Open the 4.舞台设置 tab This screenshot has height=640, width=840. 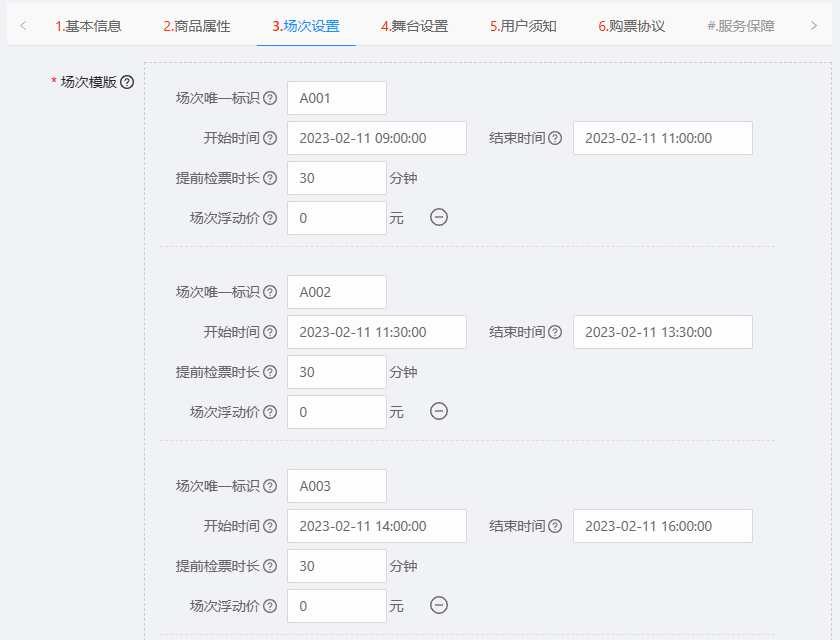[x=415, y=26]
